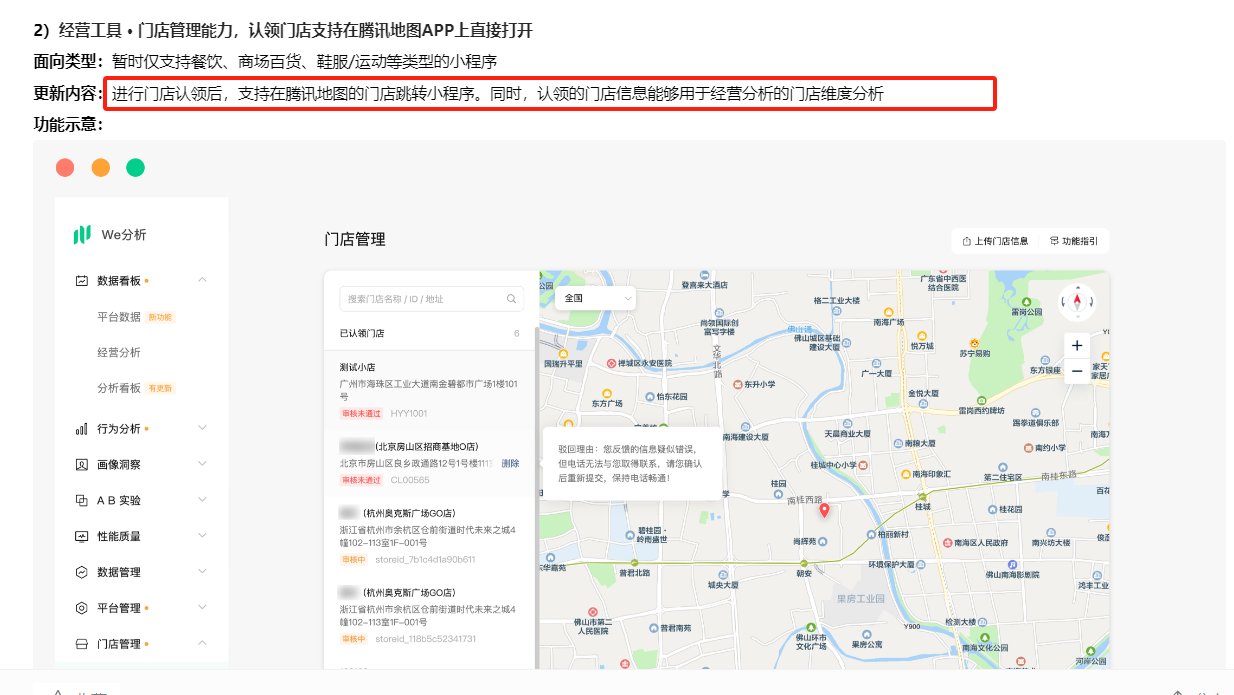Screen dimensions: 1234x695
Task: Zoom out with the map minus button
Action: [x=1077, y=372]
